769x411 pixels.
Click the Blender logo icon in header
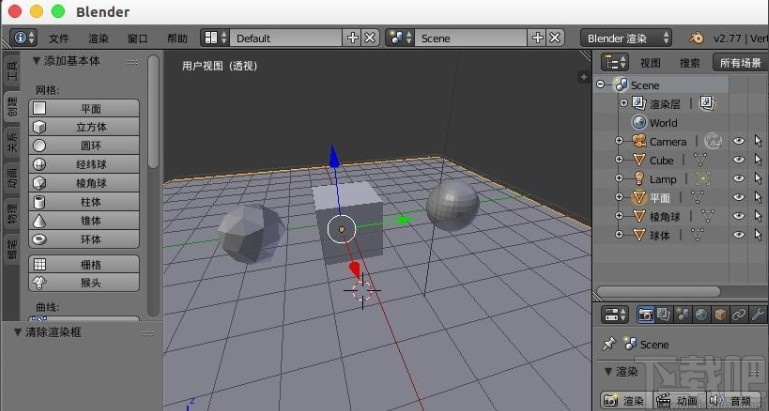click(696, 38)
